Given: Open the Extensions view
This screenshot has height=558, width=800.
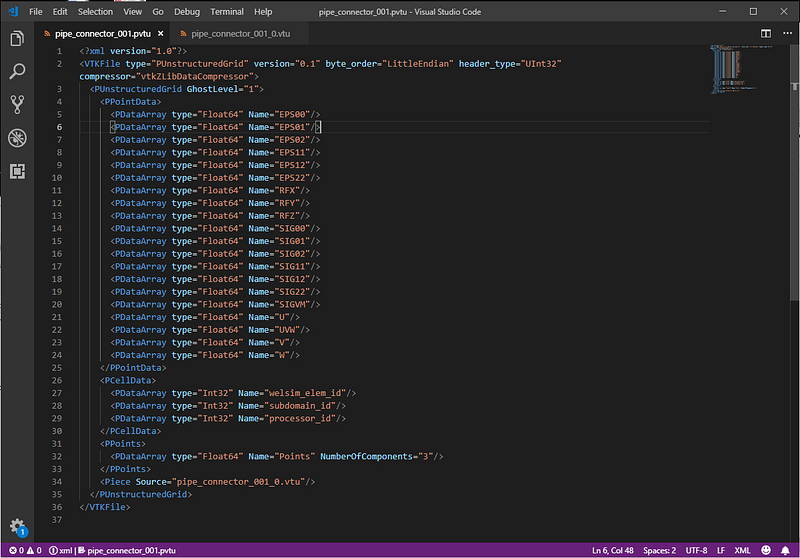Looking at the screenshot, I should click(16, 170).
